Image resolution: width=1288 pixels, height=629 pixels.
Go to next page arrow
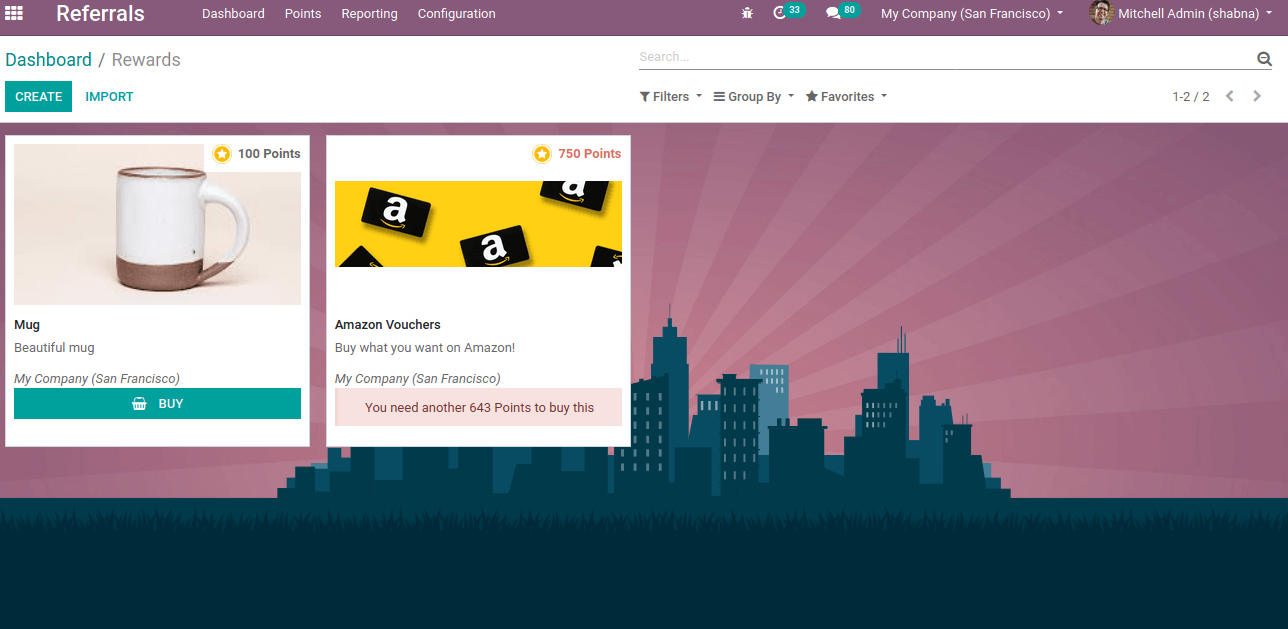click(1257, 96)
